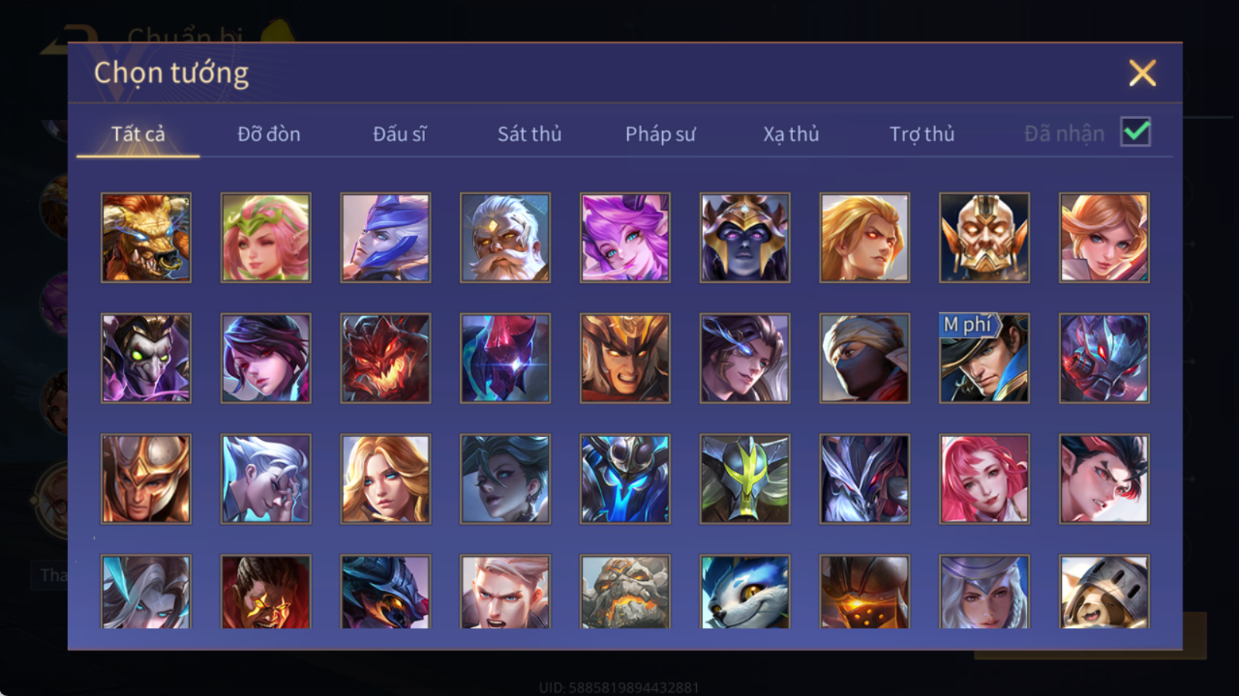Viewport: 1239px width, 696px height.
Task: Choose the blue raccoon hero portrait
Action: (x=745, y=592)
